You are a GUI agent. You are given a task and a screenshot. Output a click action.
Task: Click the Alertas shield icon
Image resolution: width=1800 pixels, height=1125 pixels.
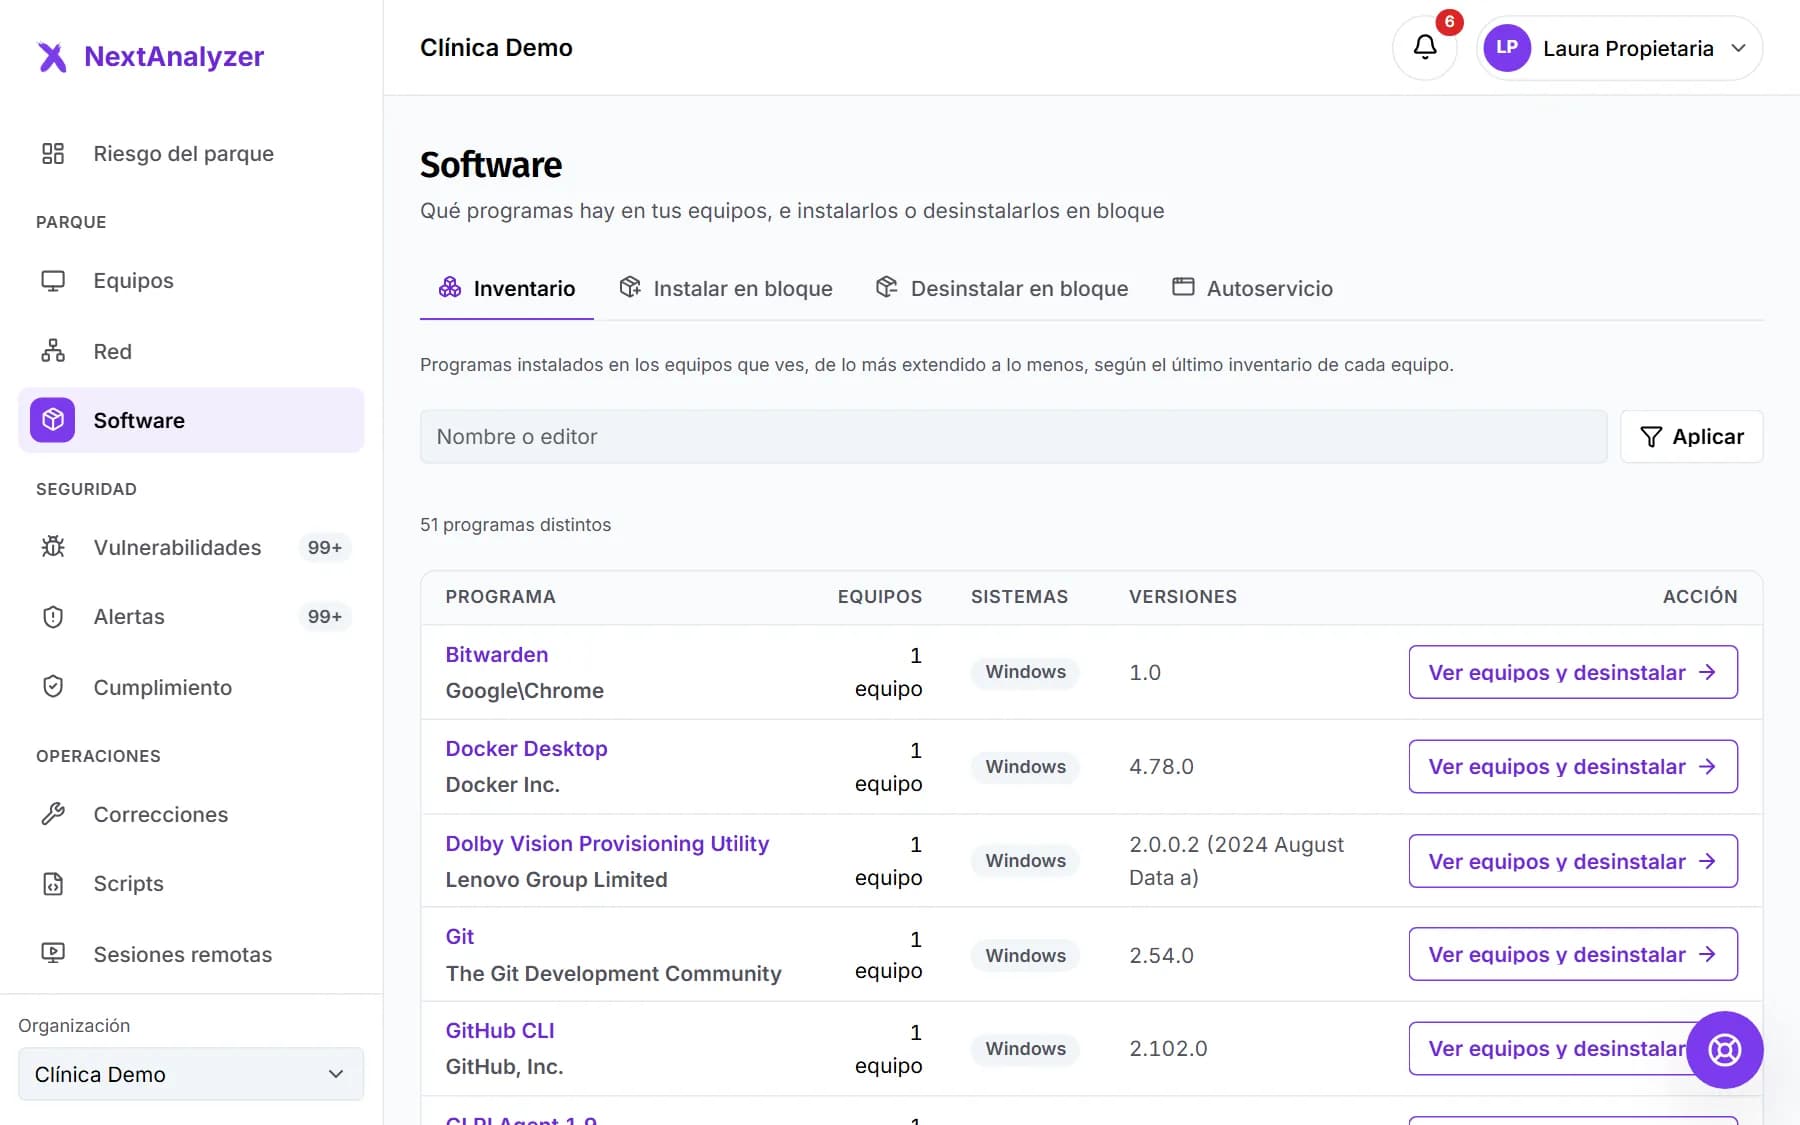(x=53, y=617)
